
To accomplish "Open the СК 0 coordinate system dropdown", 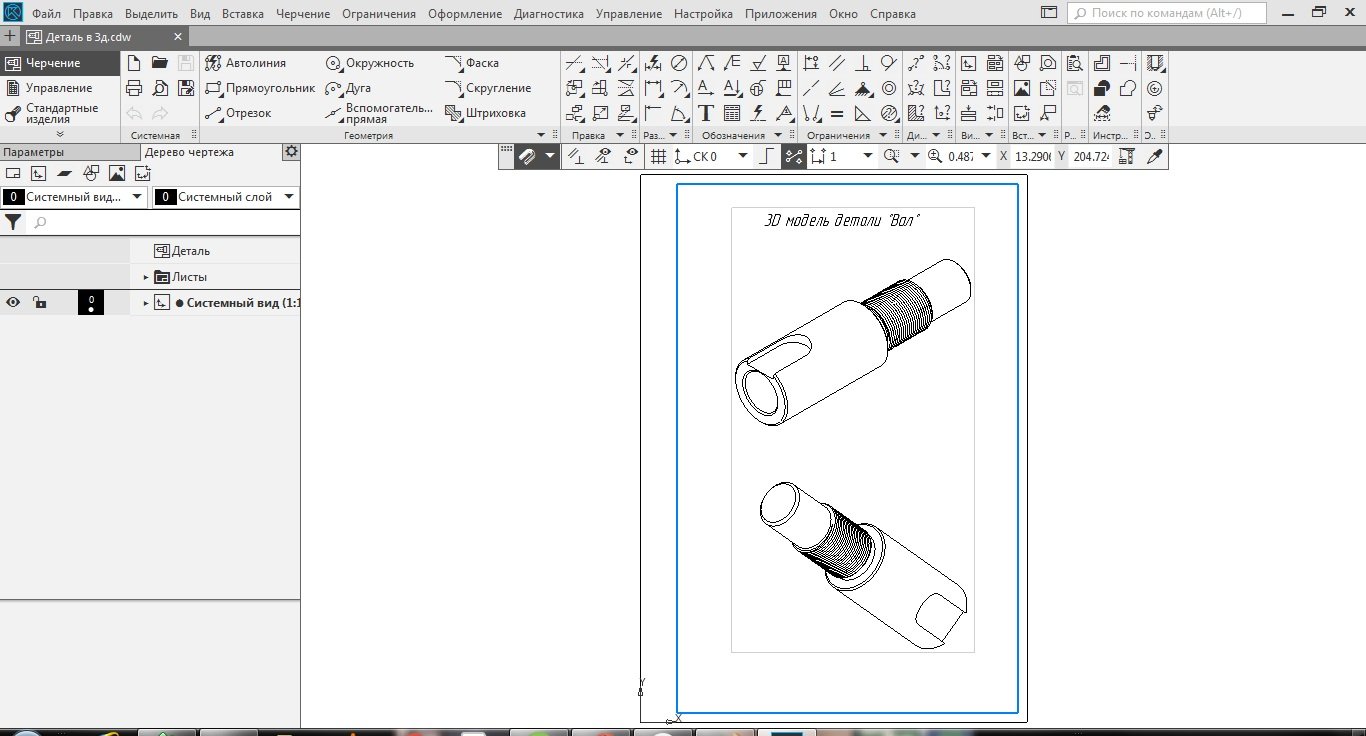I will click(x=742, y=156).
